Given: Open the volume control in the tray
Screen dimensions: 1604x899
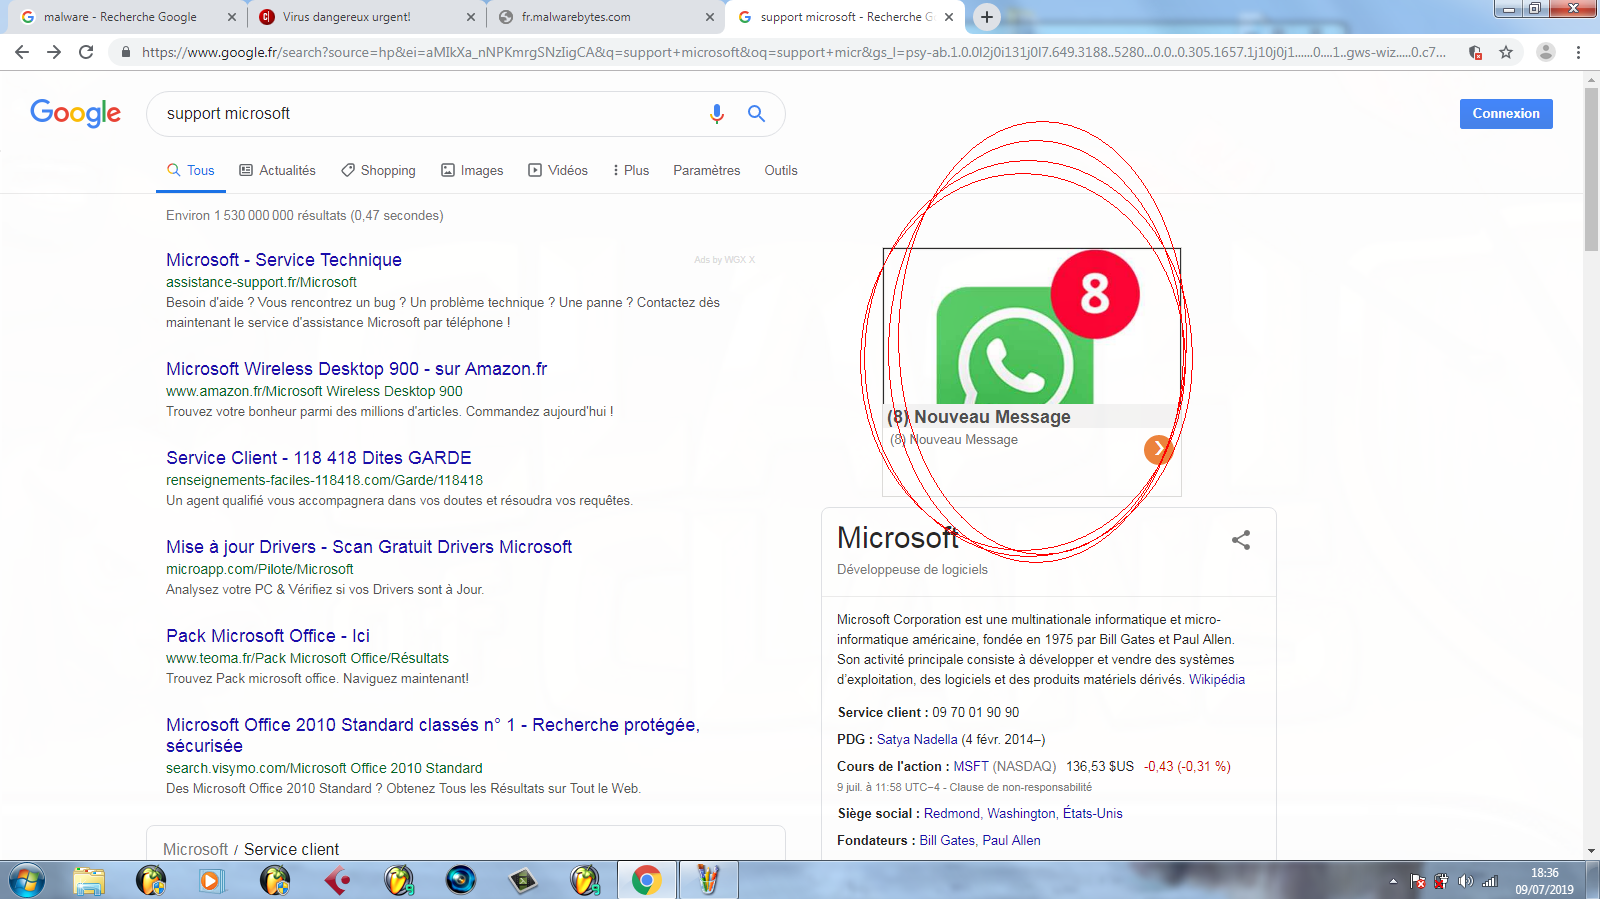Looking at the screenshot, I should tap(1465, 881).
